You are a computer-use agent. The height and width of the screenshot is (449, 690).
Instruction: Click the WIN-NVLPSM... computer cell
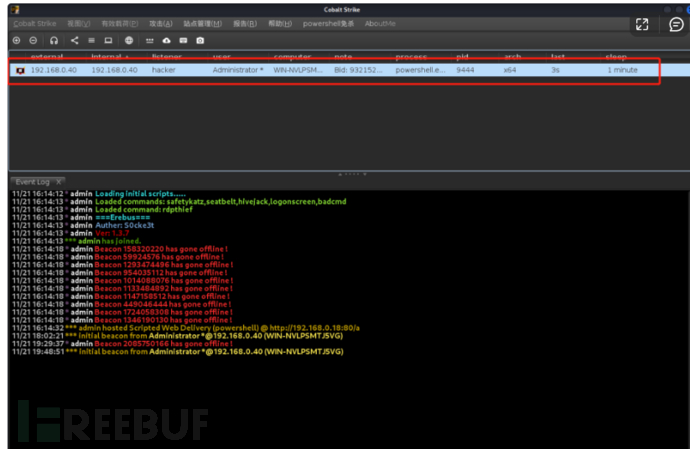(x=298, y=70)
